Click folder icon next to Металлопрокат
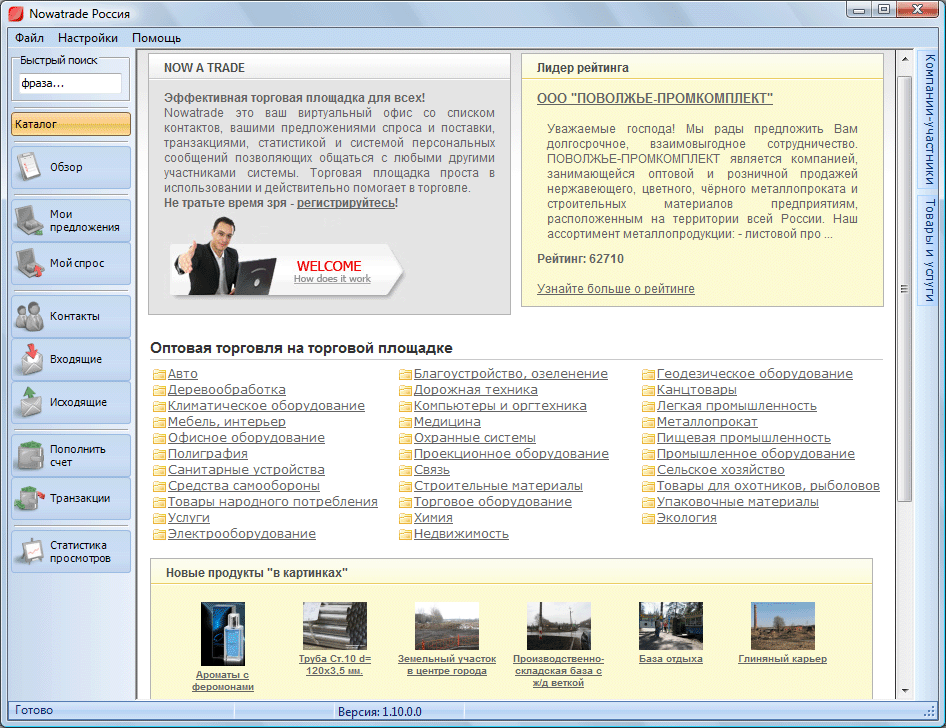The height and width of the screenshot is (728, 946). point(649,422)
